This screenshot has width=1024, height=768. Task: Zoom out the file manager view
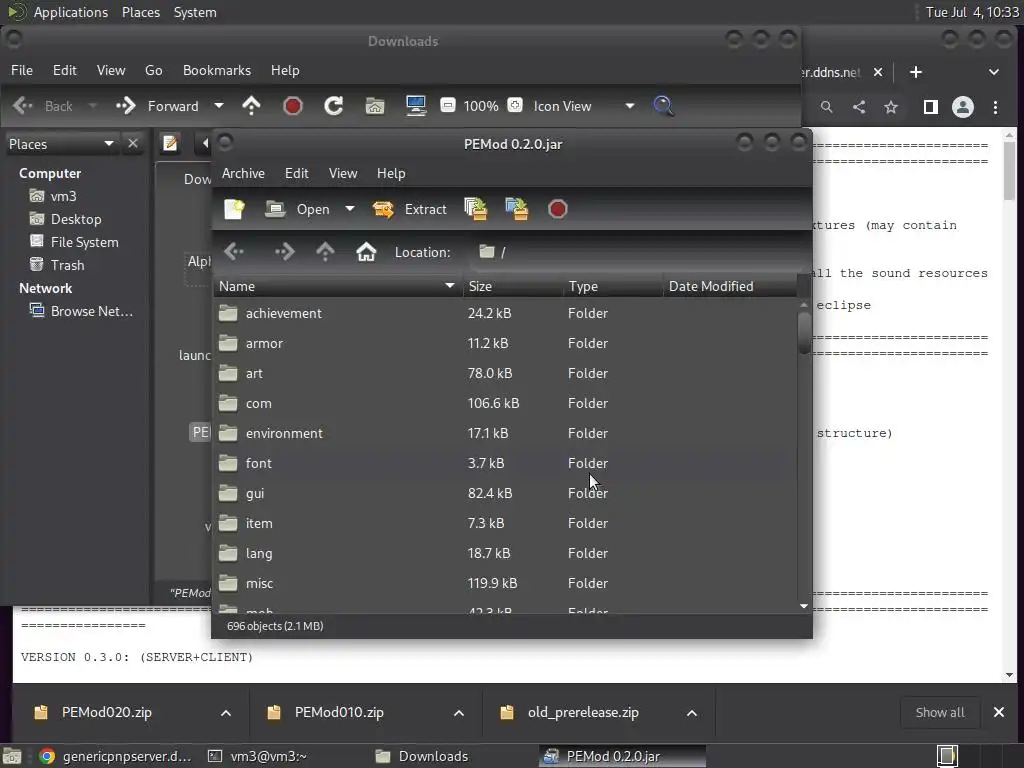tap(447, 105)
